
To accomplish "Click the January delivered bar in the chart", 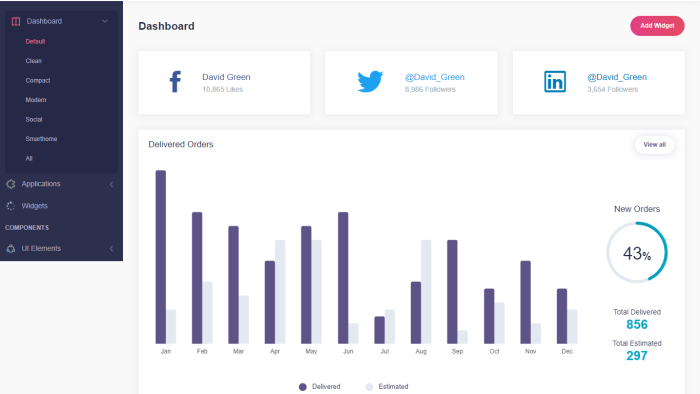I will pos(161,257).
